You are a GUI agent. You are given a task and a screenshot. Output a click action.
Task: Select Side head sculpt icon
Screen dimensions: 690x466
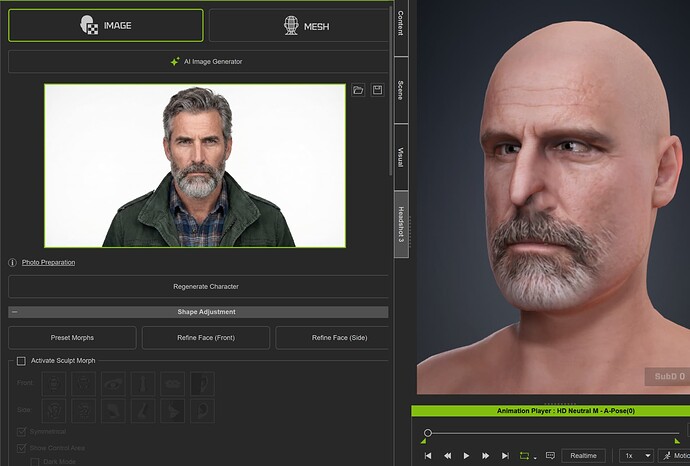coord(54,411)
